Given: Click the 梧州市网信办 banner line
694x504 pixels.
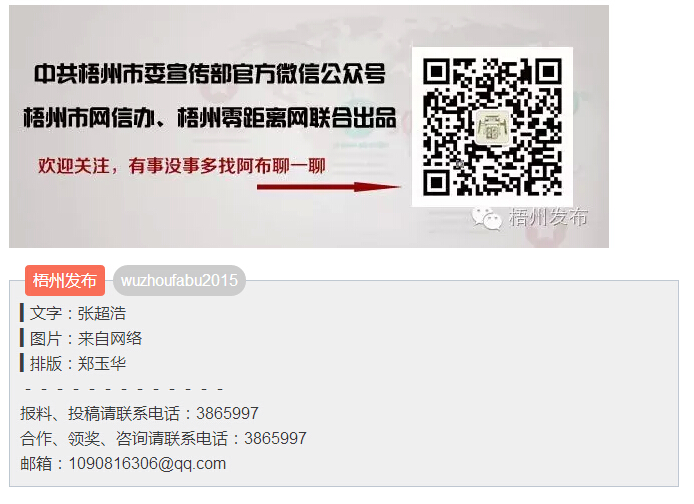Looking at the screenshot, I should click(209, 117).
